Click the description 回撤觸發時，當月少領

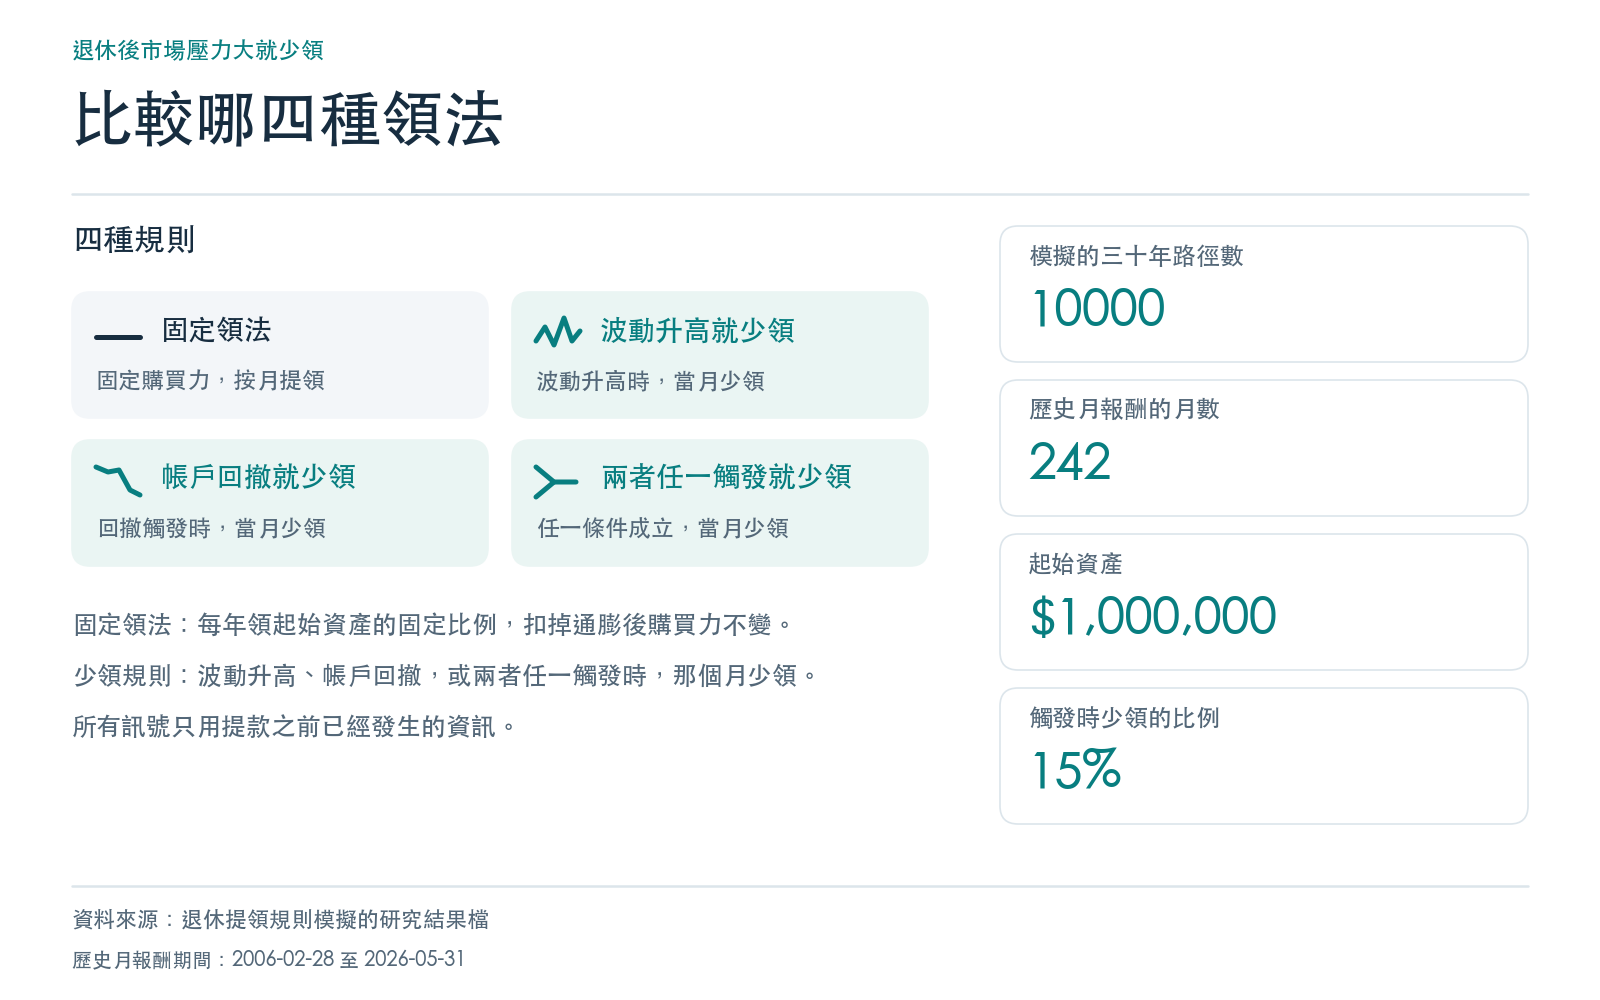click(212, 528)
